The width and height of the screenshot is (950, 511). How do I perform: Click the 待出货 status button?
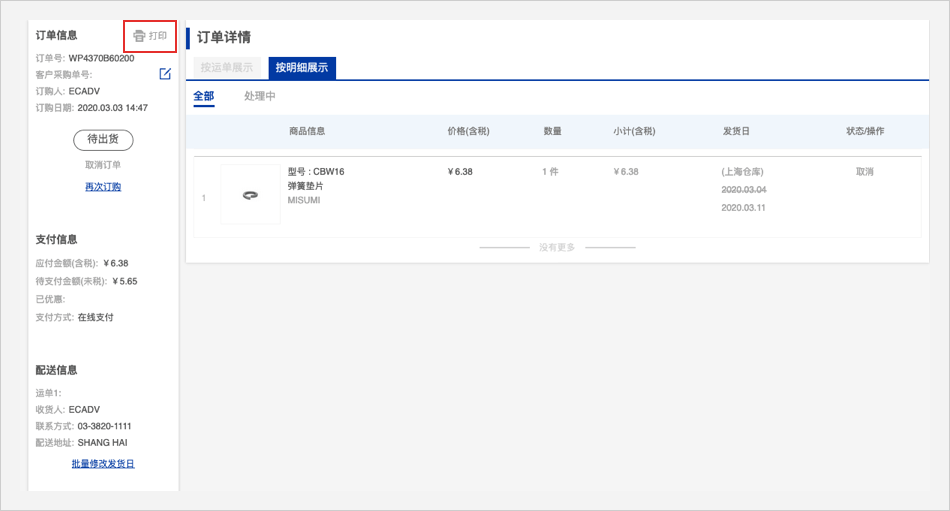pyautogui.click(x=103, y=140)
